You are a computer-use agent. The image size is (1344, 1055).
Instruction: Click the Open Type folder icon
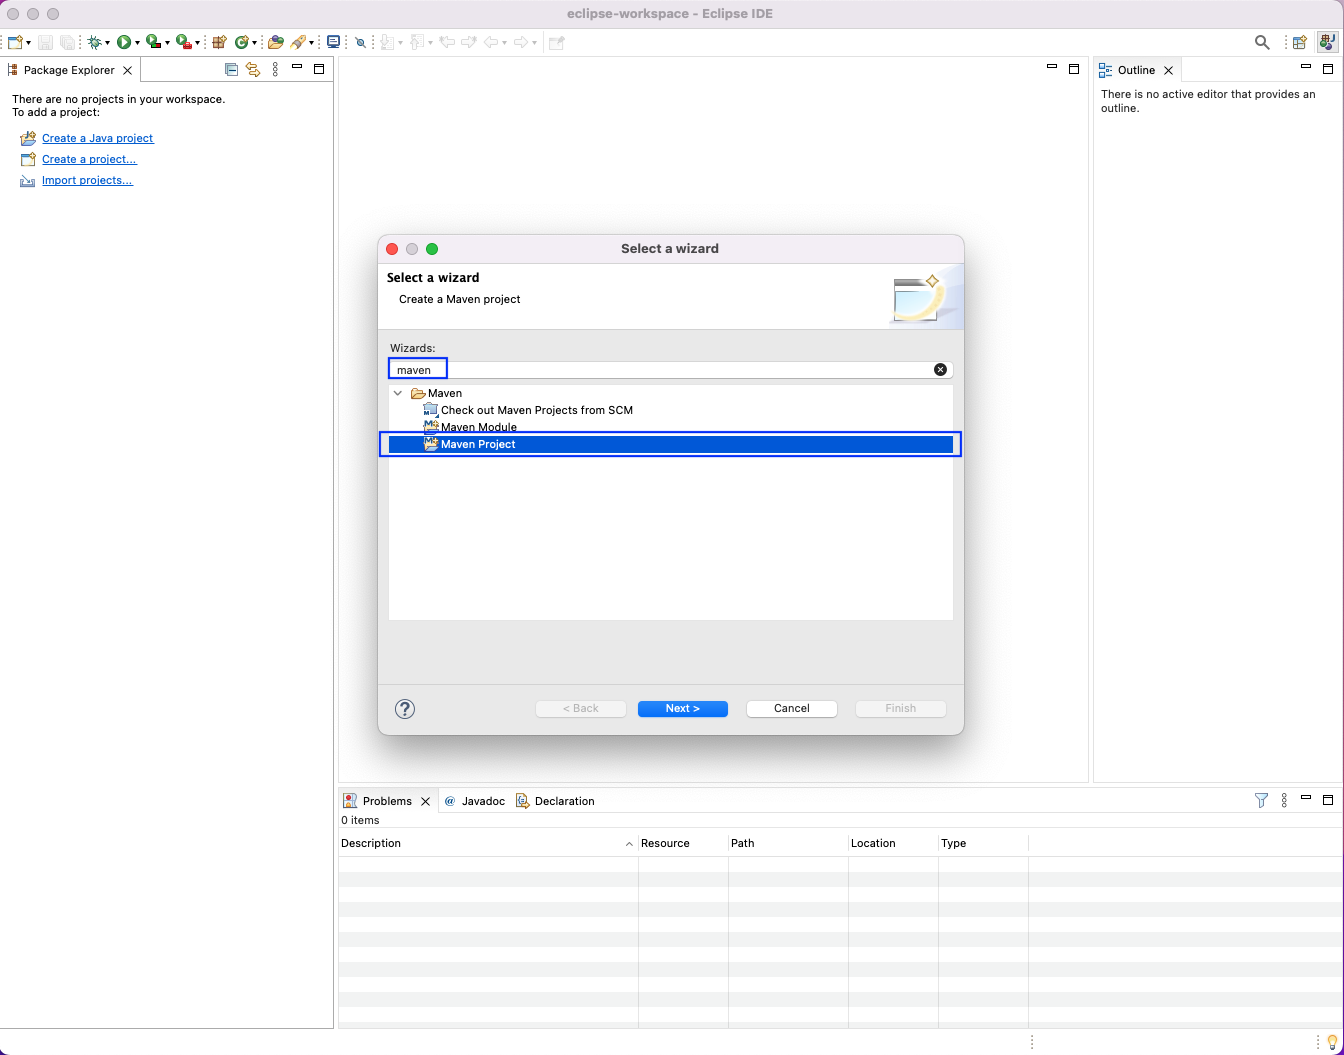point(276,42)
